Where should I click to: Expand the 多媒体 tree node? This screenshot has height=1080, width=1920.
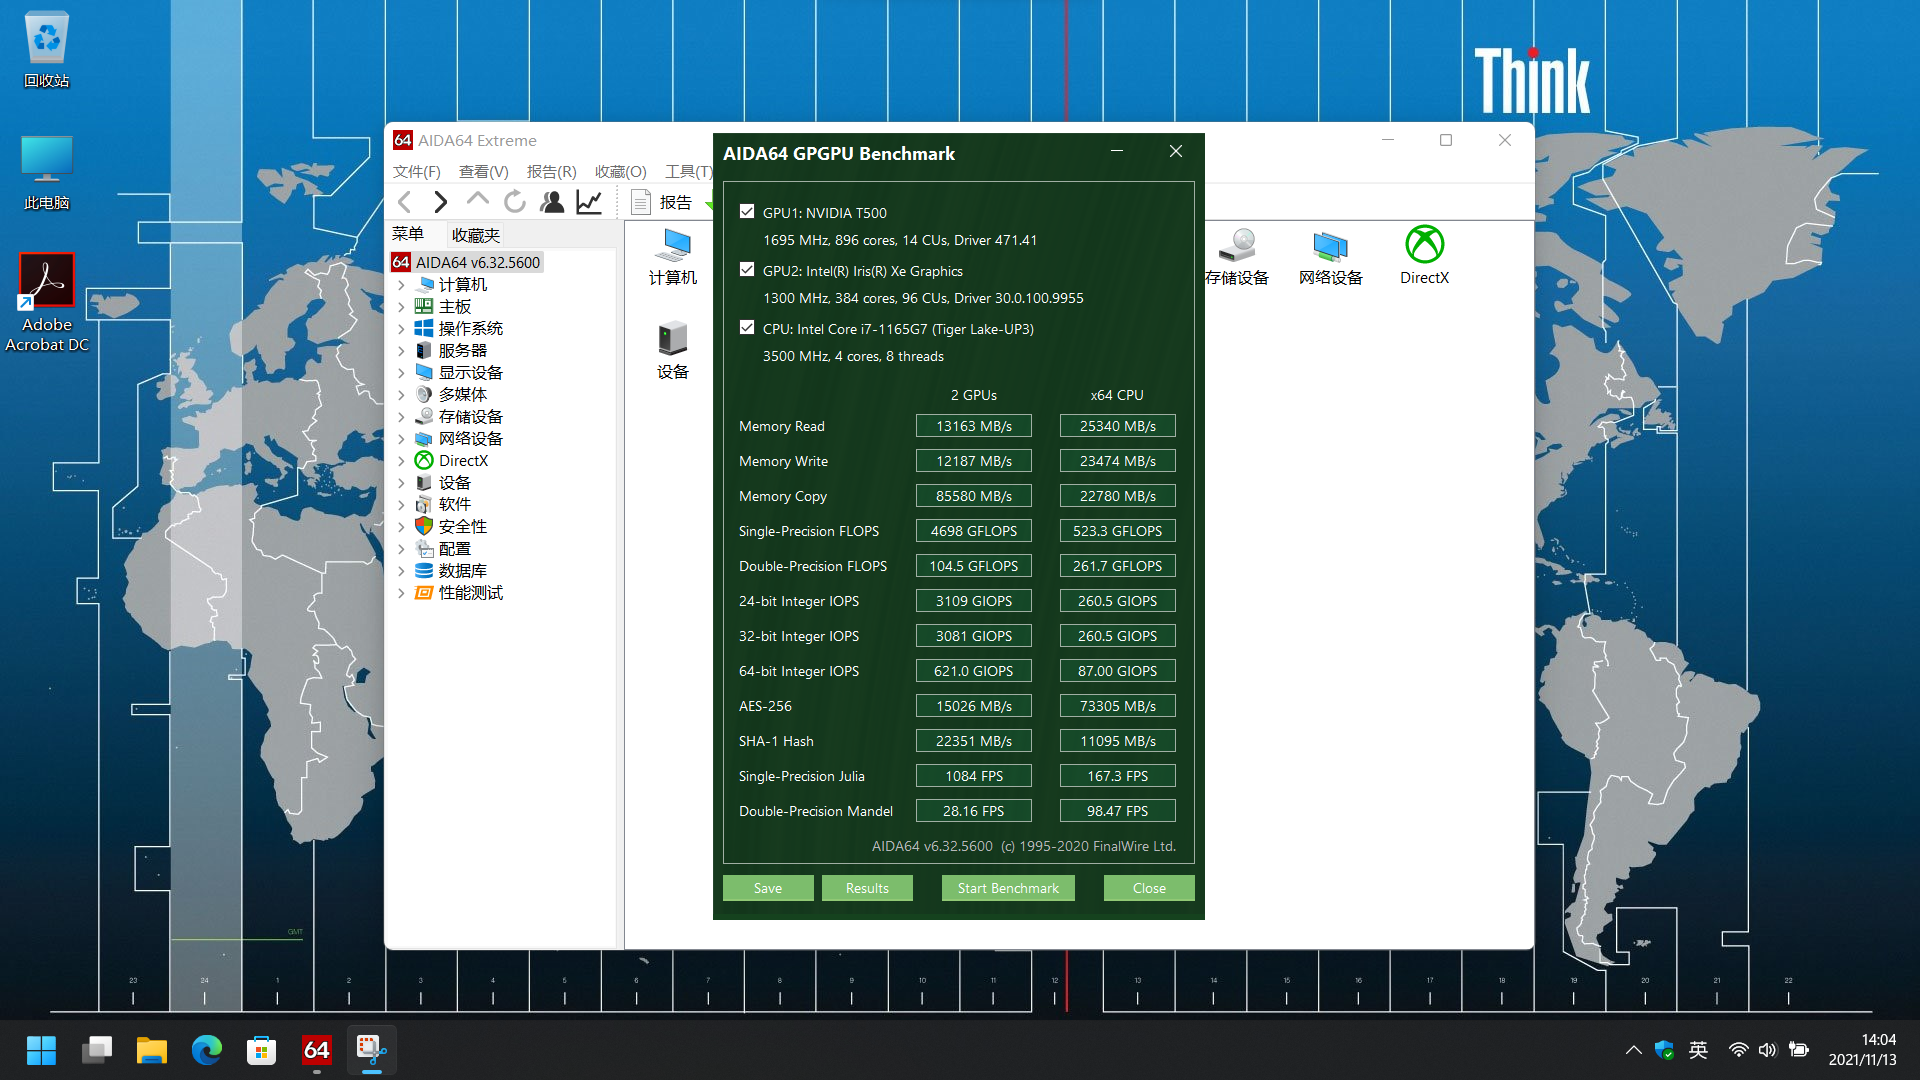pos(402,395)
